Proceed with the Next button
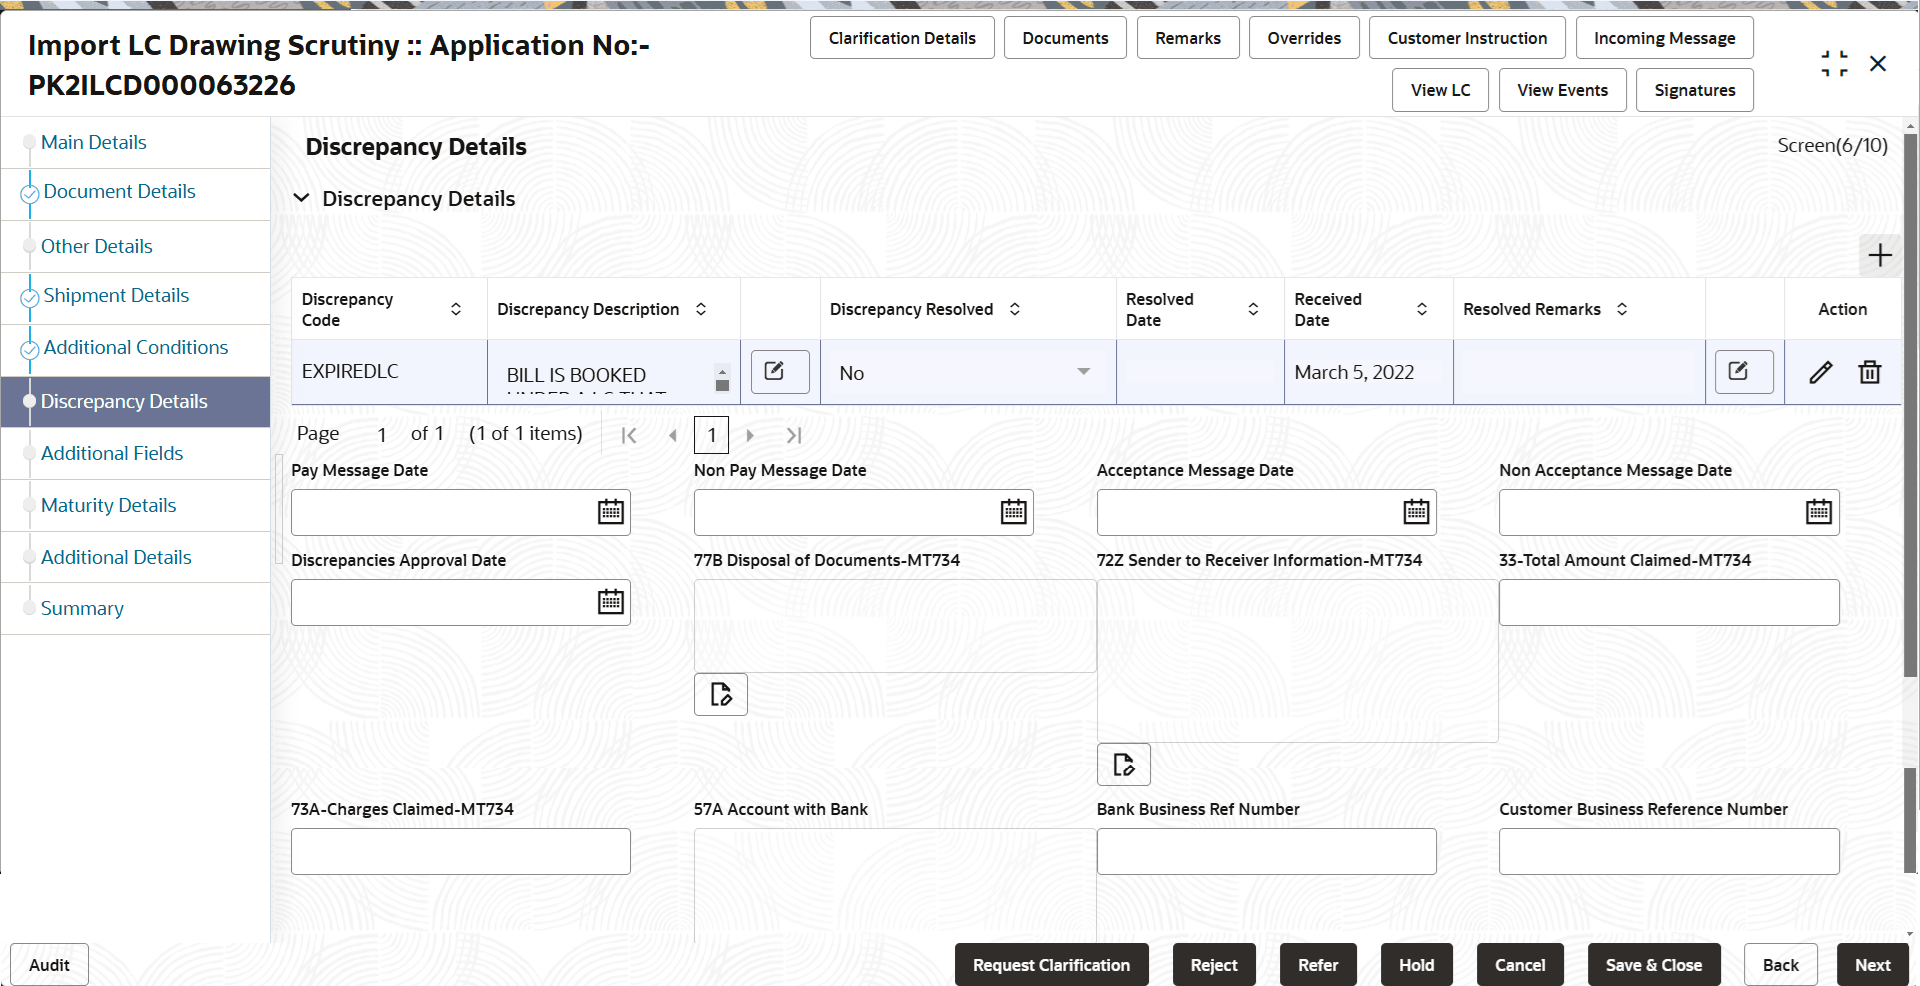The width and height of the screenshot is (1920, 986). click(1872, 965)
